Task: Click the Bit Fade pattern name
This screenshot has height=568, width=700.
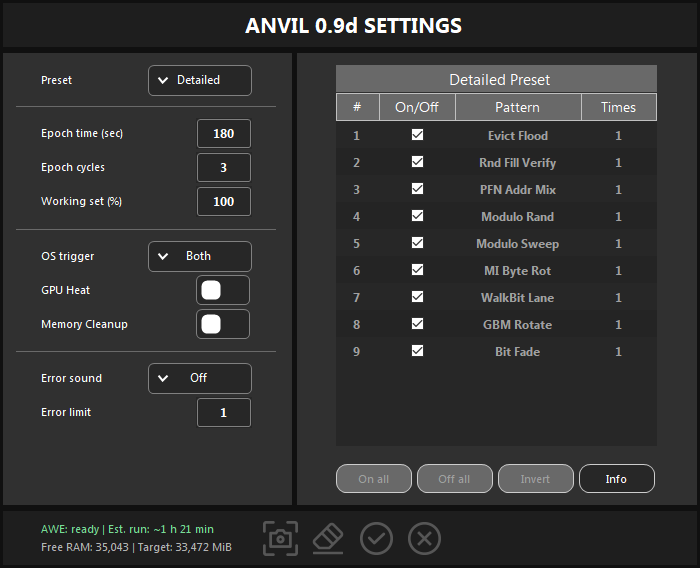Action: point(518,352)
